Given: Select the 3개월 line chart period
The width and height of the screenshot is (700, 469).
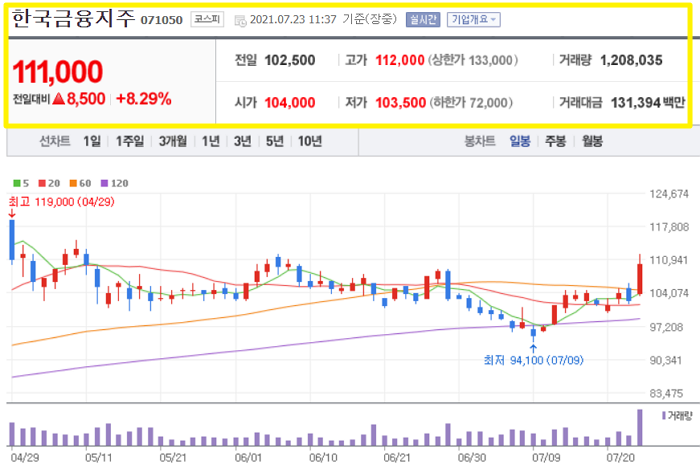Looking at the screenshot, I should coord(173,141).
